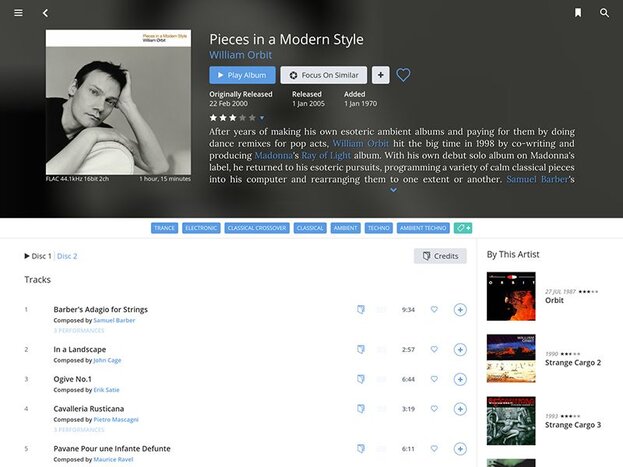Switch to the Disc 2 tab
The width and height of the screenshot is (623, 467).
(x=67, y=256)
